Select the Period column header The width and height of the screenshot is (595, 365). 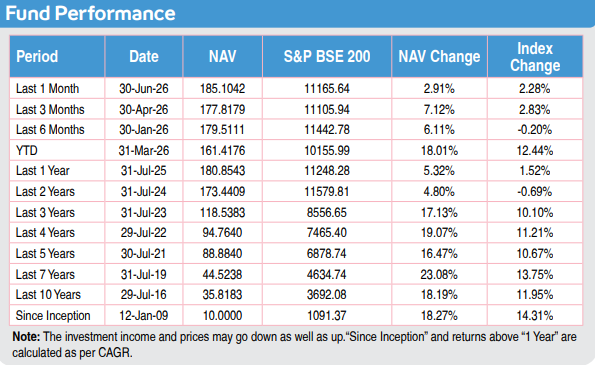(37, 57)
